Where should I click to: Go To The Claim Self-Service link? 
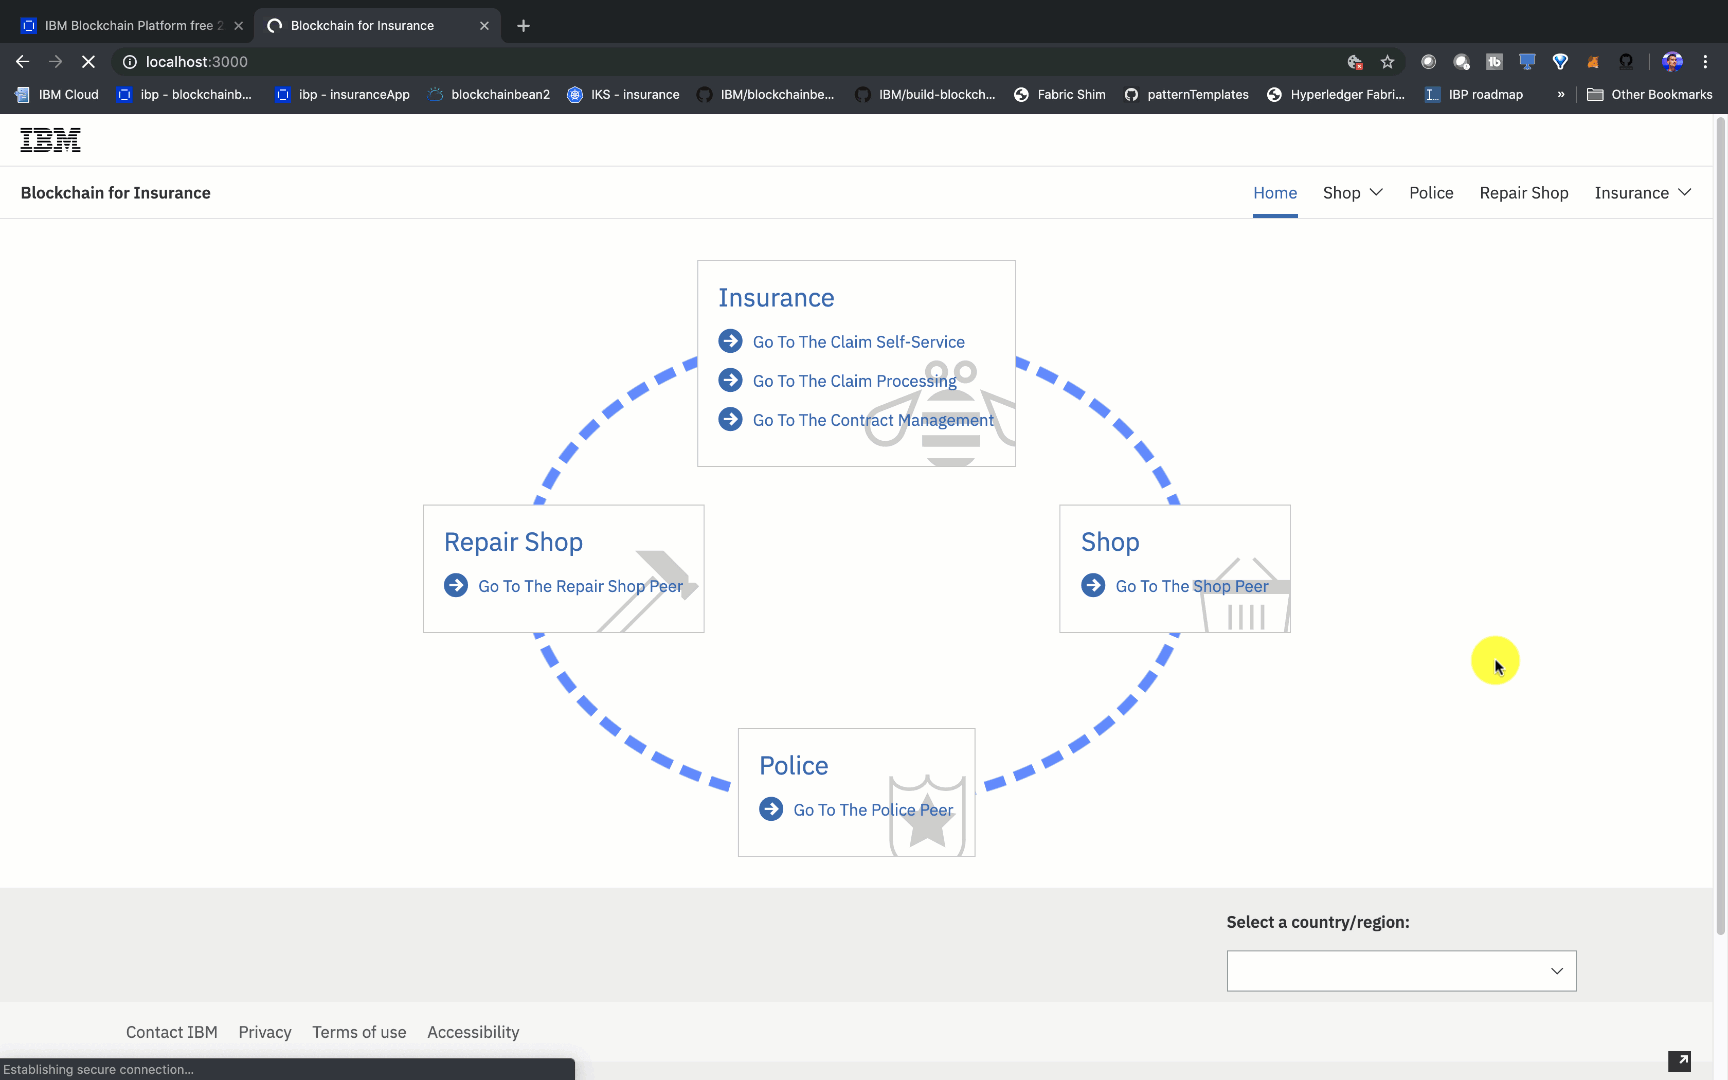pos(859,342)
